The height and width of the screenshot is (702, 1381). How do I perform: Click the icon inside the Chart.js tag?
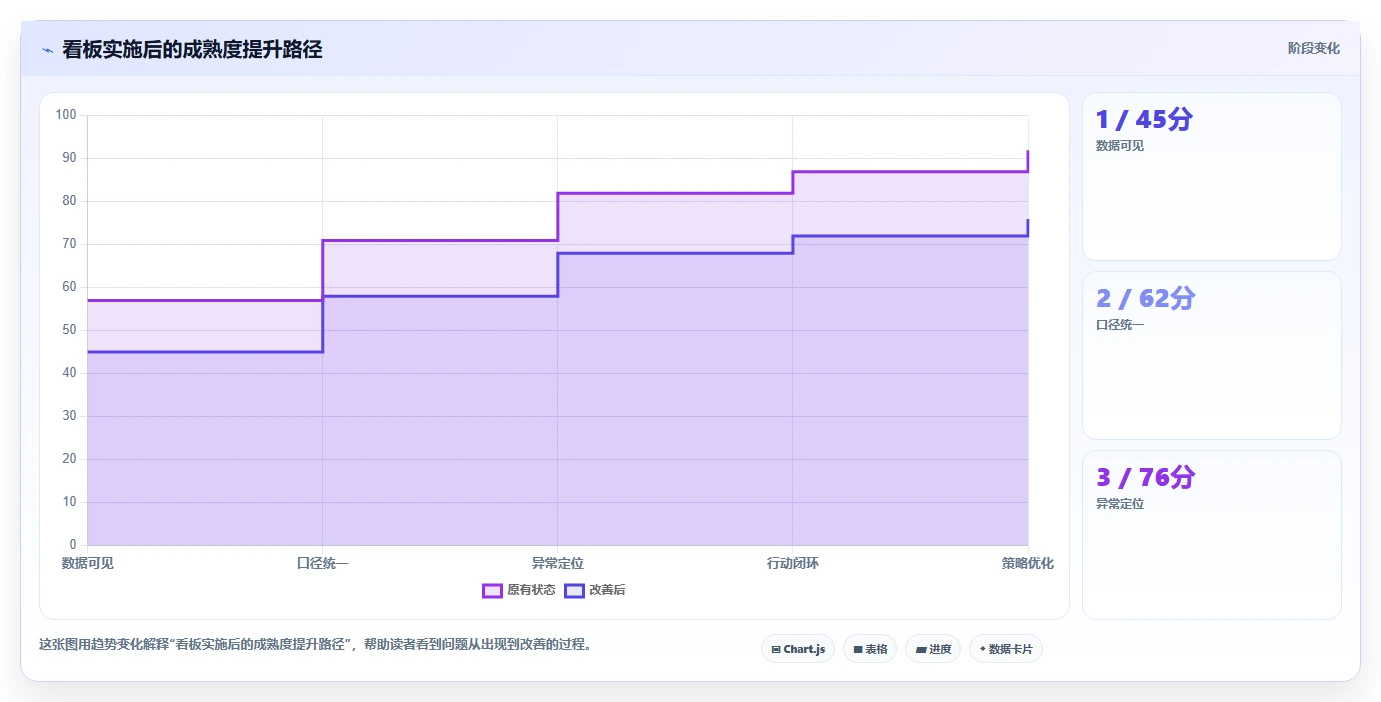click(x=776, y=649)
